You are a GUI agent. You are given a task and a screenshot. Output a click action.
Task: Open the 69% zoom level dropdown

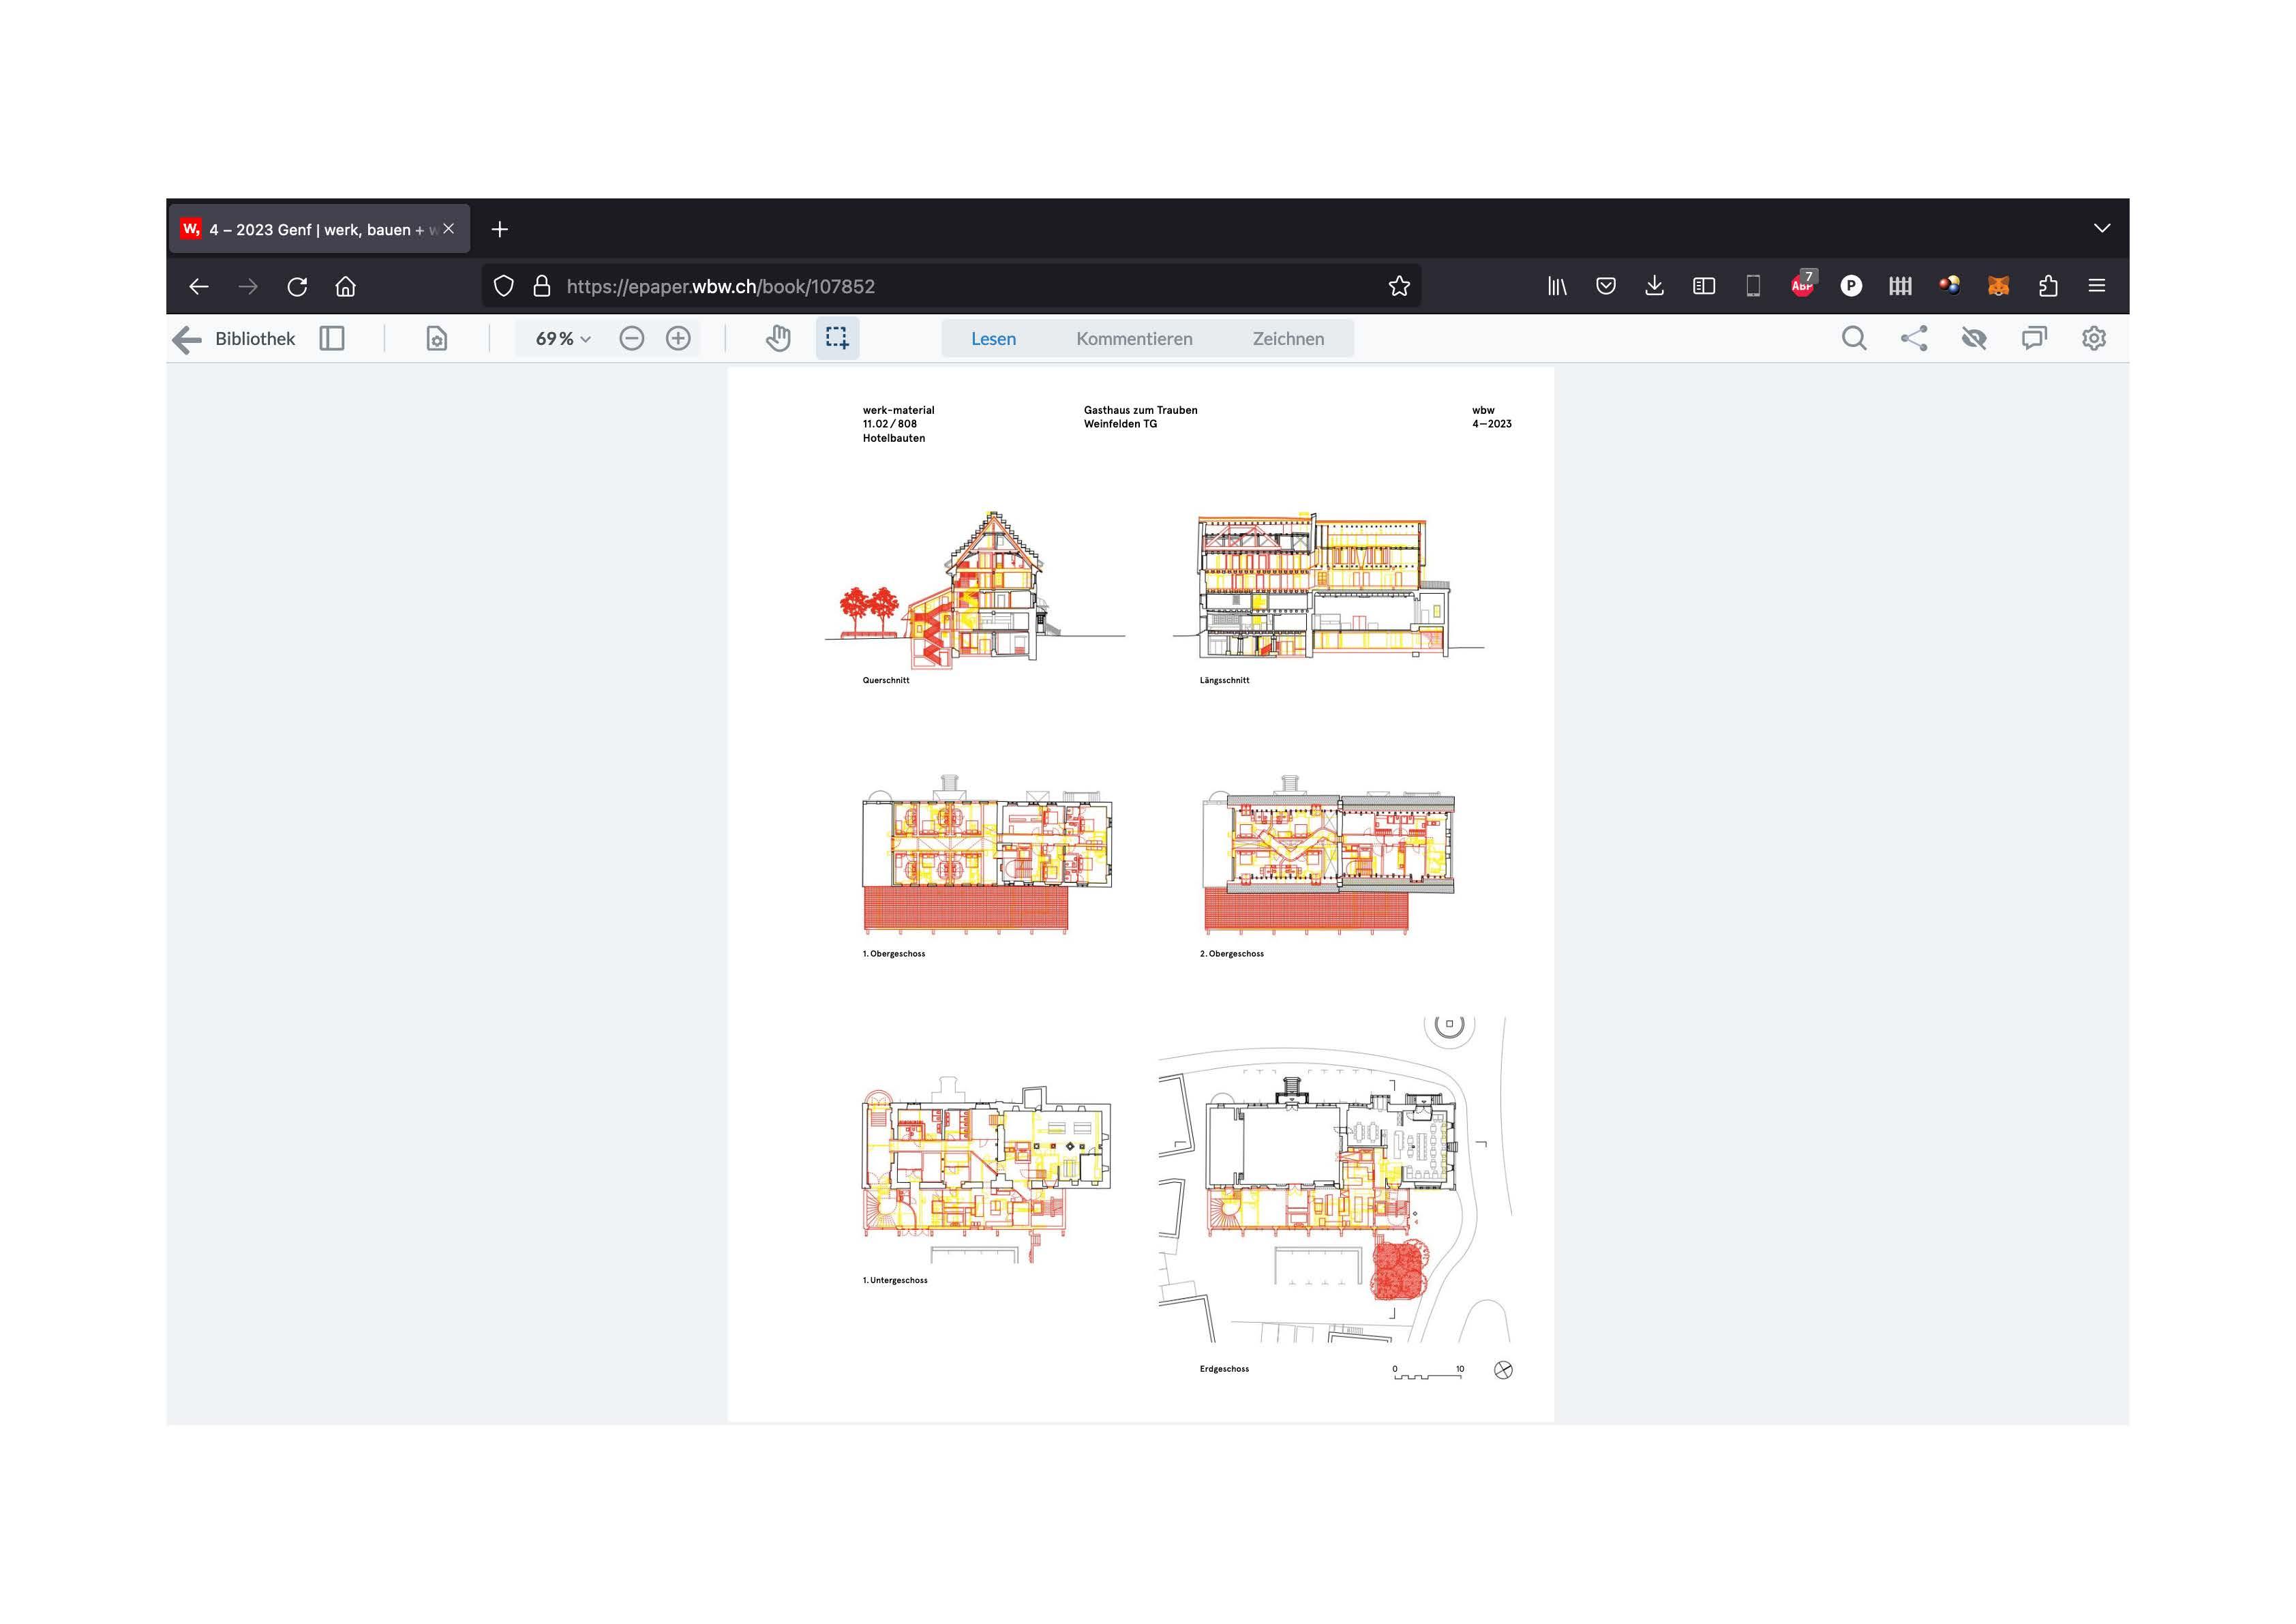pyautogui.click(x=562, y=339)
